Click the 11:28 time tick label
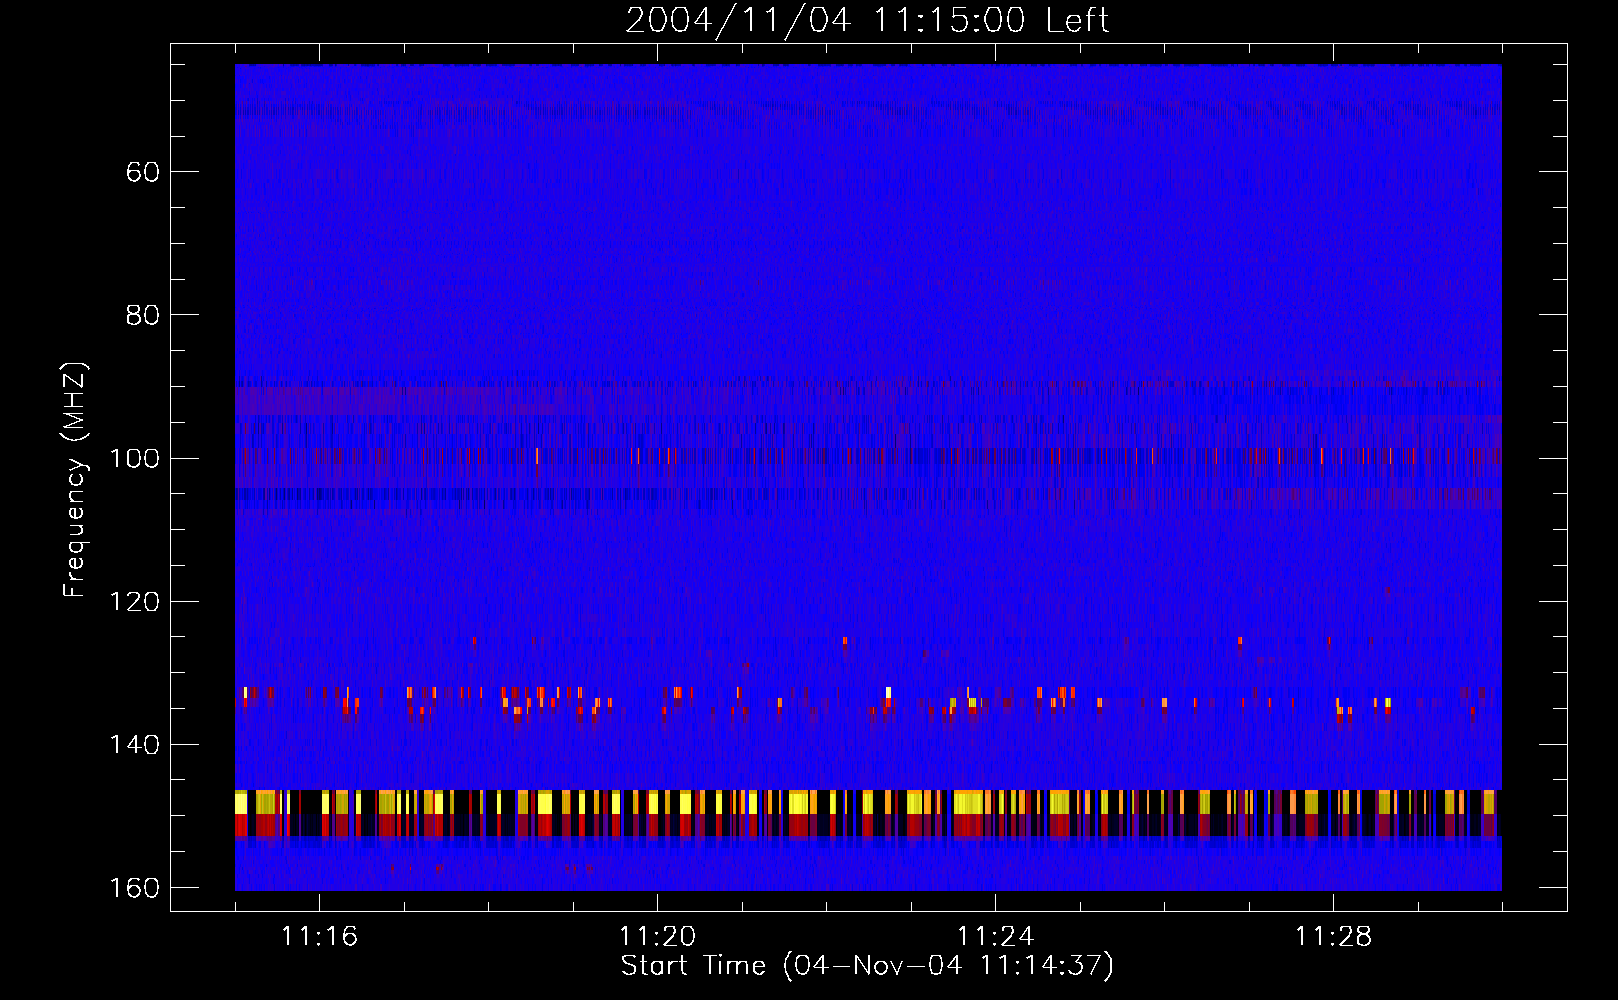Viewport: 1618px width, 1000px height. pos(1333,936)
